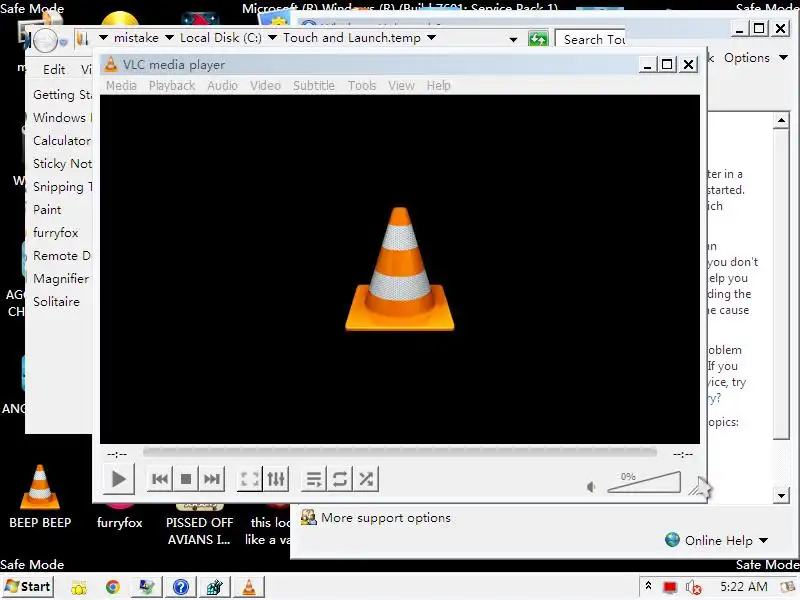
Task: Click the 5:22 AM clock
Action: pyautogui.click(x=743, y=587)
